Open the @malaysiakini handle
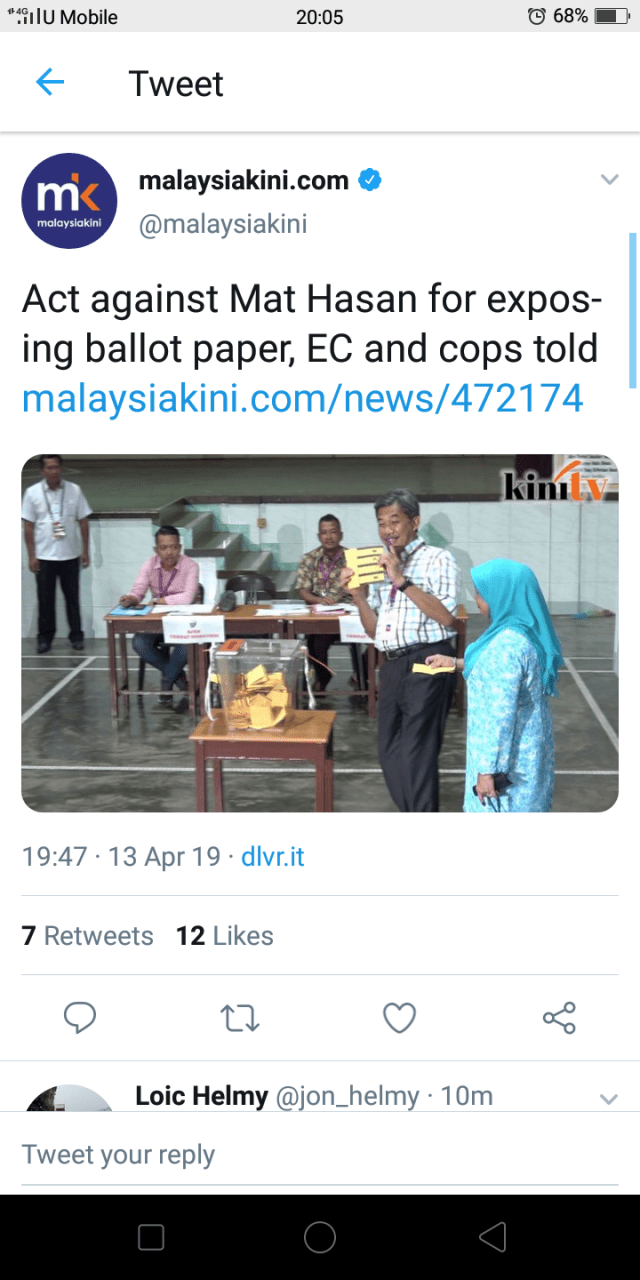This screenshot has height=1280, width=640. [223, 224]
